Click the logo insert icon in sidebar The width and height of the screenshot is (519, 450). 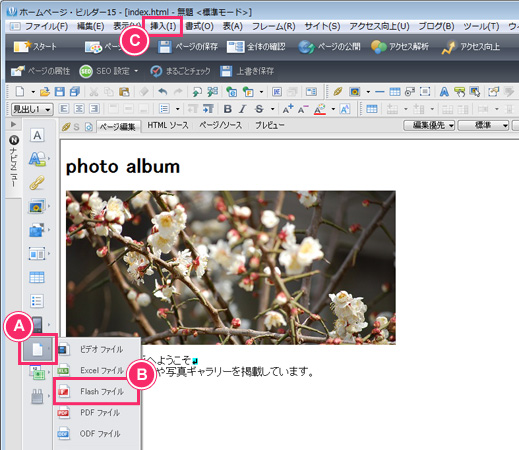pos(37,159)
